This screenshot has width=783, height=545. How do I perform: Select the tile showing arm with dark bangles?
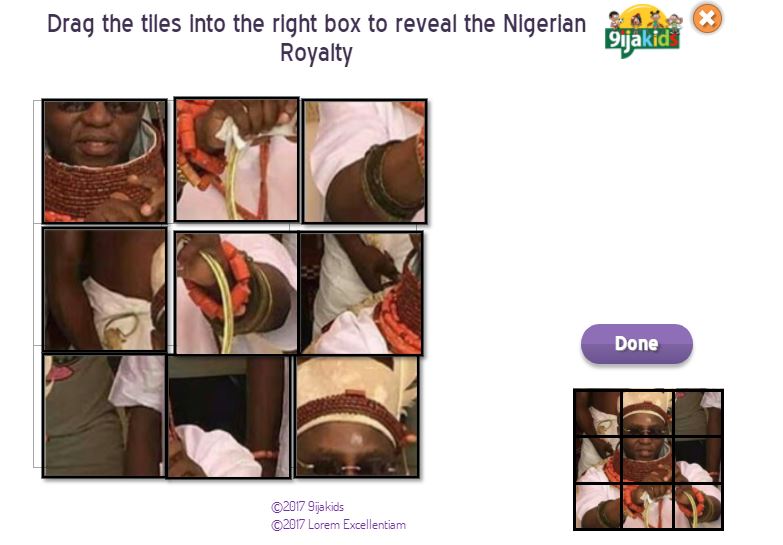pyautogui.click(x=365, y=161)
